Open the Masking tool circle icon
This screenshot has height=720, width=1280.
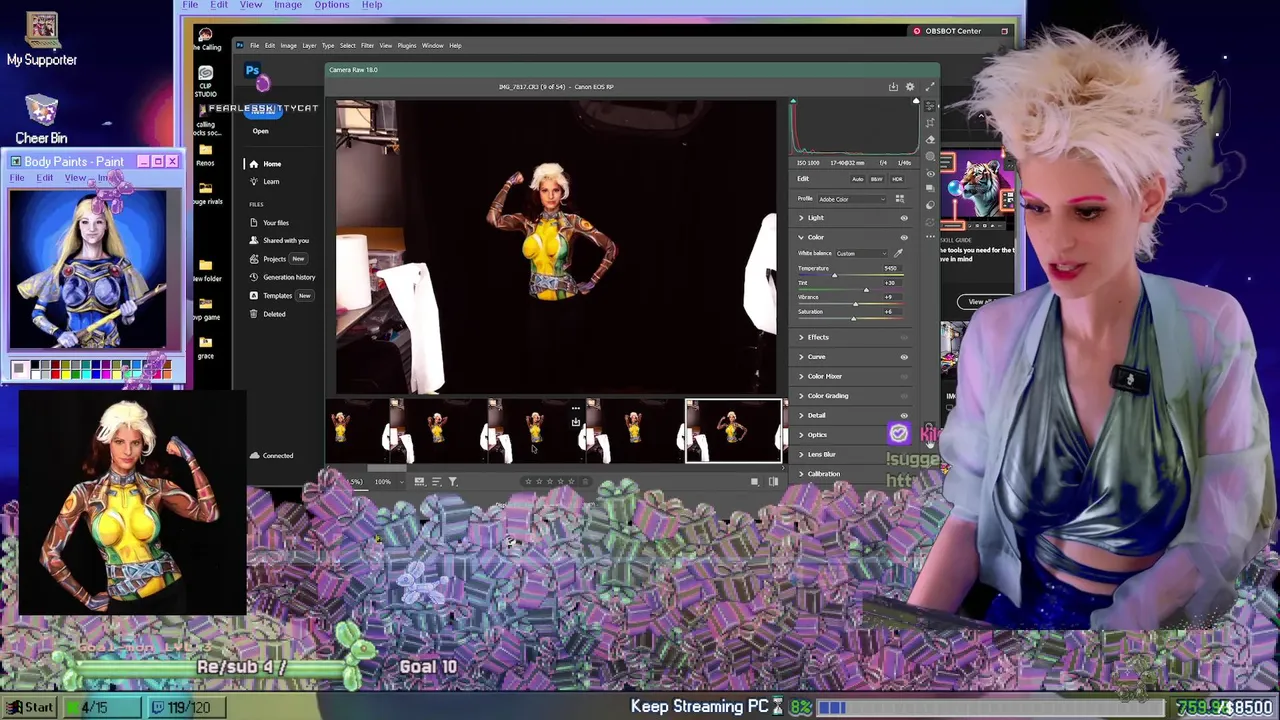pos(930,156)
